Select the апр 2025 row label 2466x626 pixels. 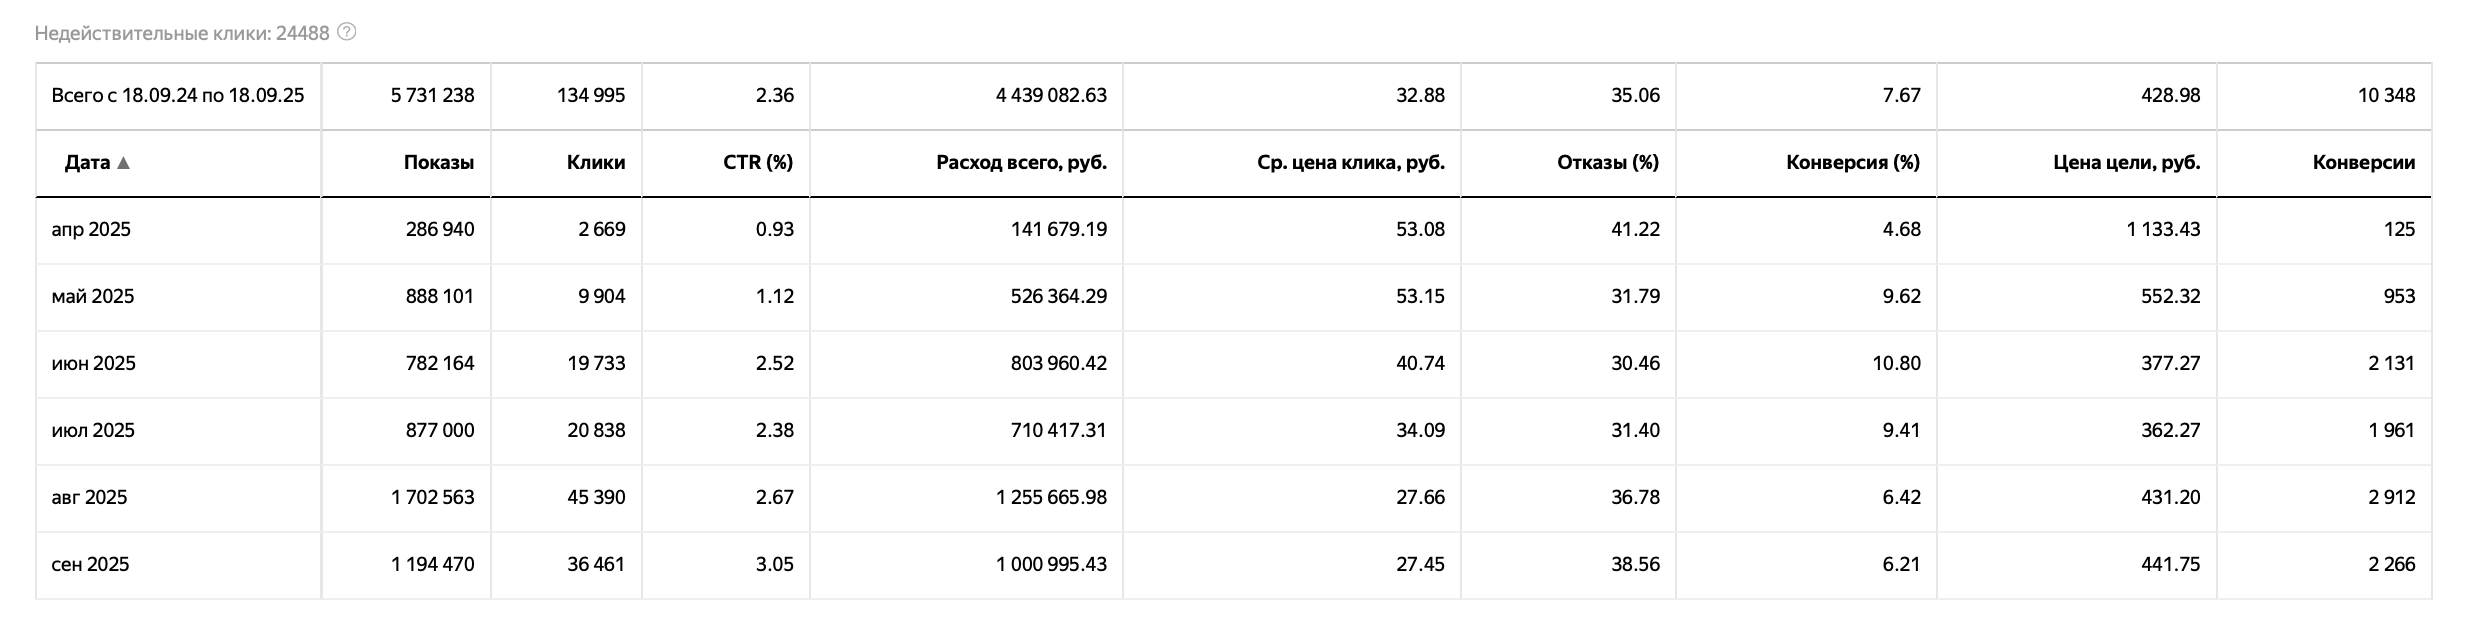[91, 230]
